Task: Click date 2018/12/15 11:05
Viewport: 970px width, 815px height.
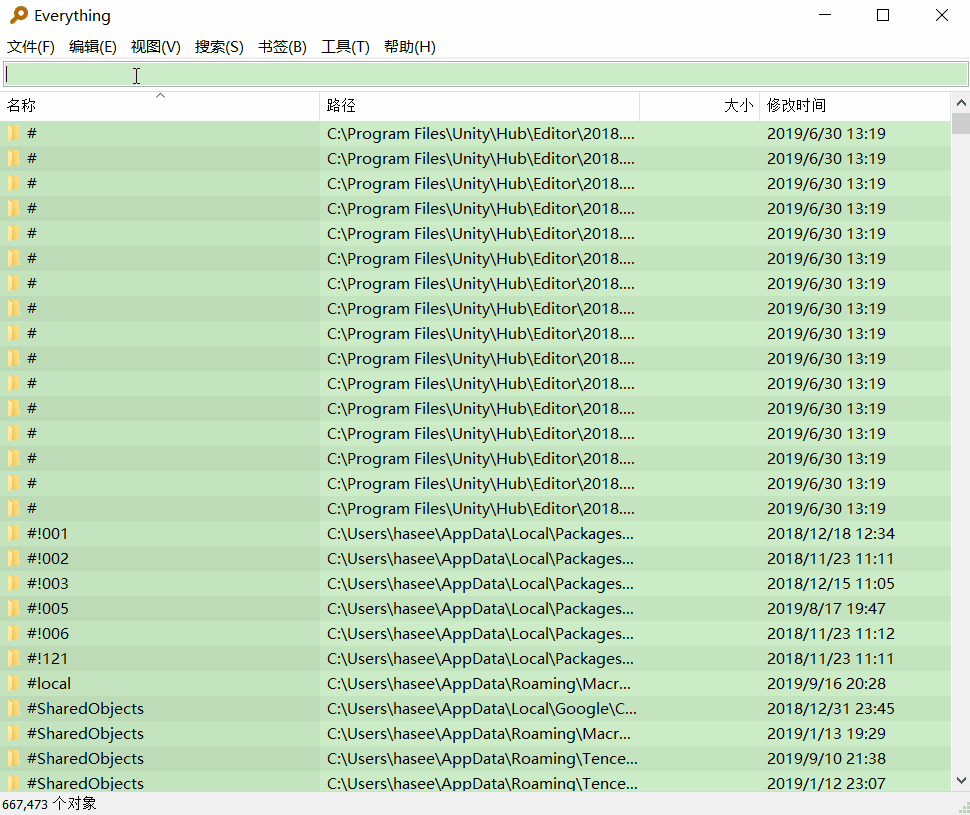Action: (831, 584)
